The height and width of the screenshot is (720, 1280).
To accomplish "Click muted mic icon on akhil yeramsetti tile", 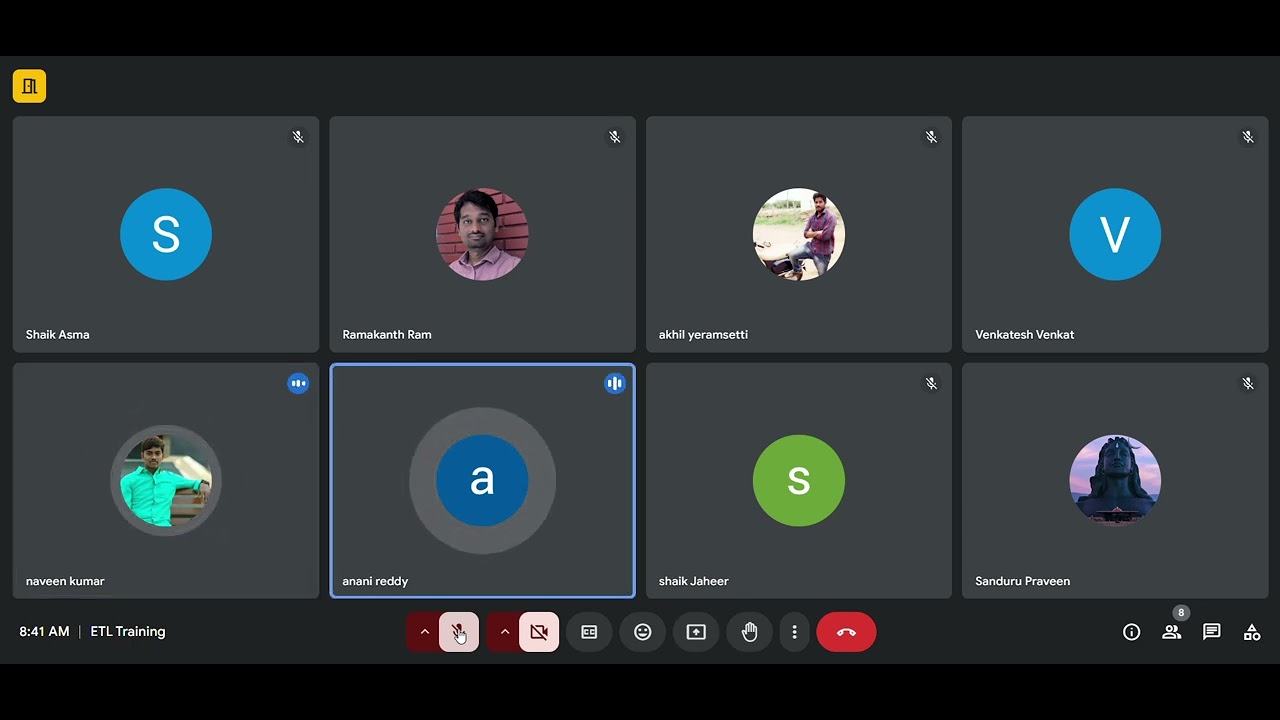I will click(931, 136).
